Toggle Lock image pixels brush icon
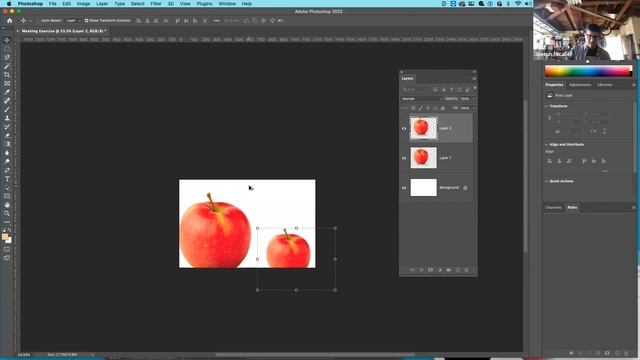This screenshot has height=360, width=640. [420, 108]
